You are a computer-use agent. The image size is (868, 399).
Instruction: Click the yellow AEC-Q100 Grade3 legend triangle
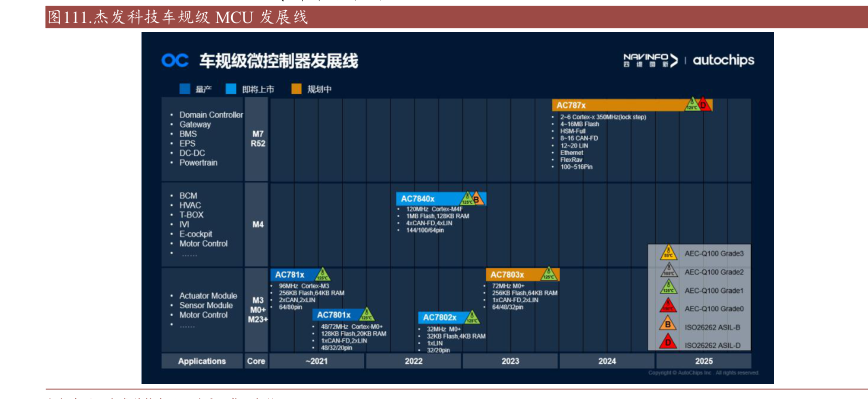point(668,253)
